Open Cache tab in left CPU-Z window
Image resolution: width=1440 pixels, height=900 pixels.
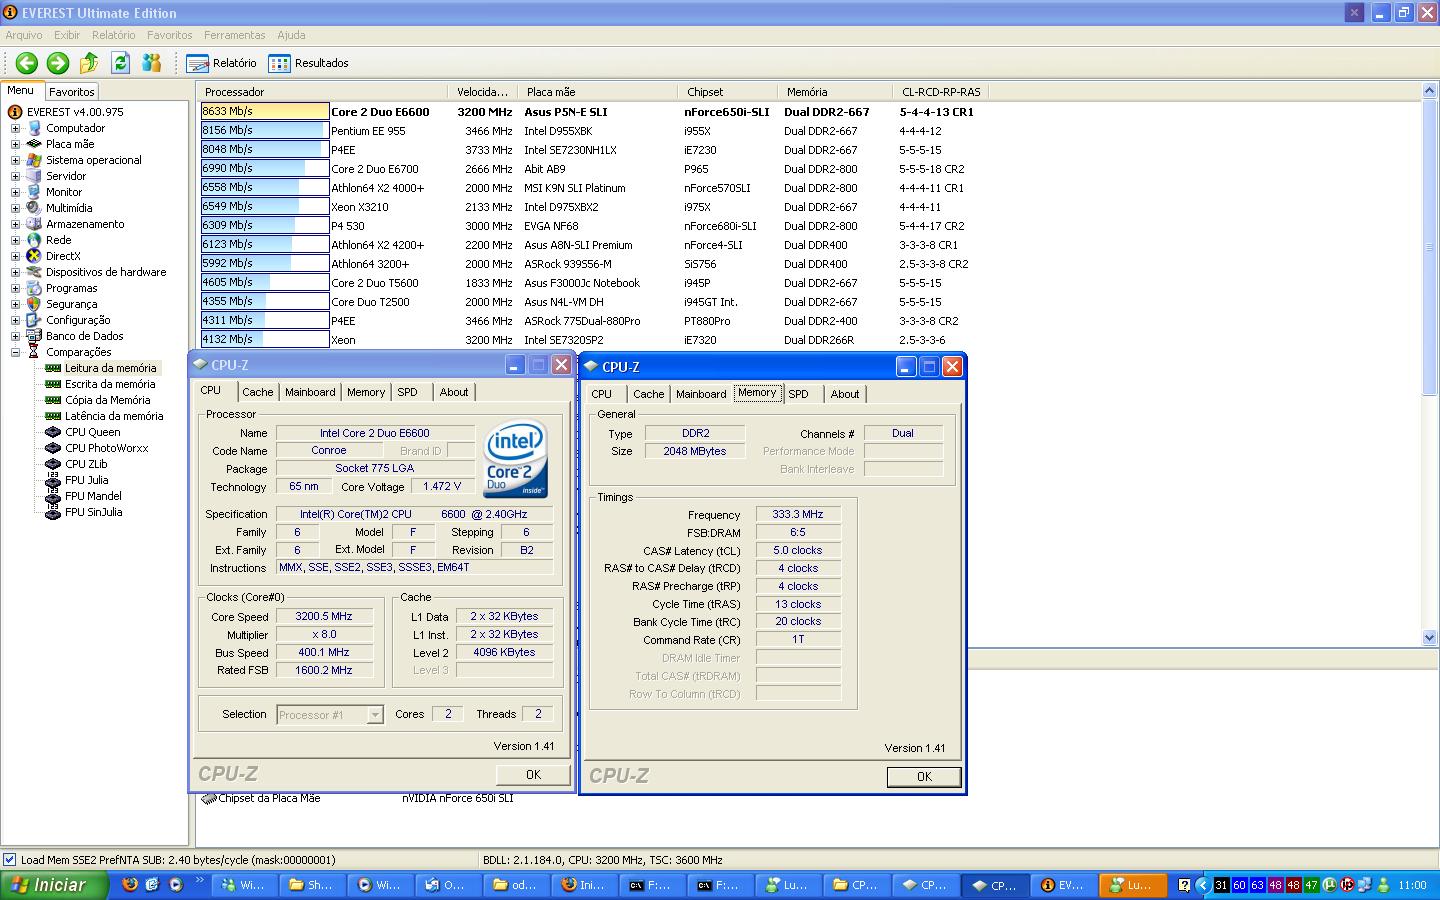pos(257,392)
